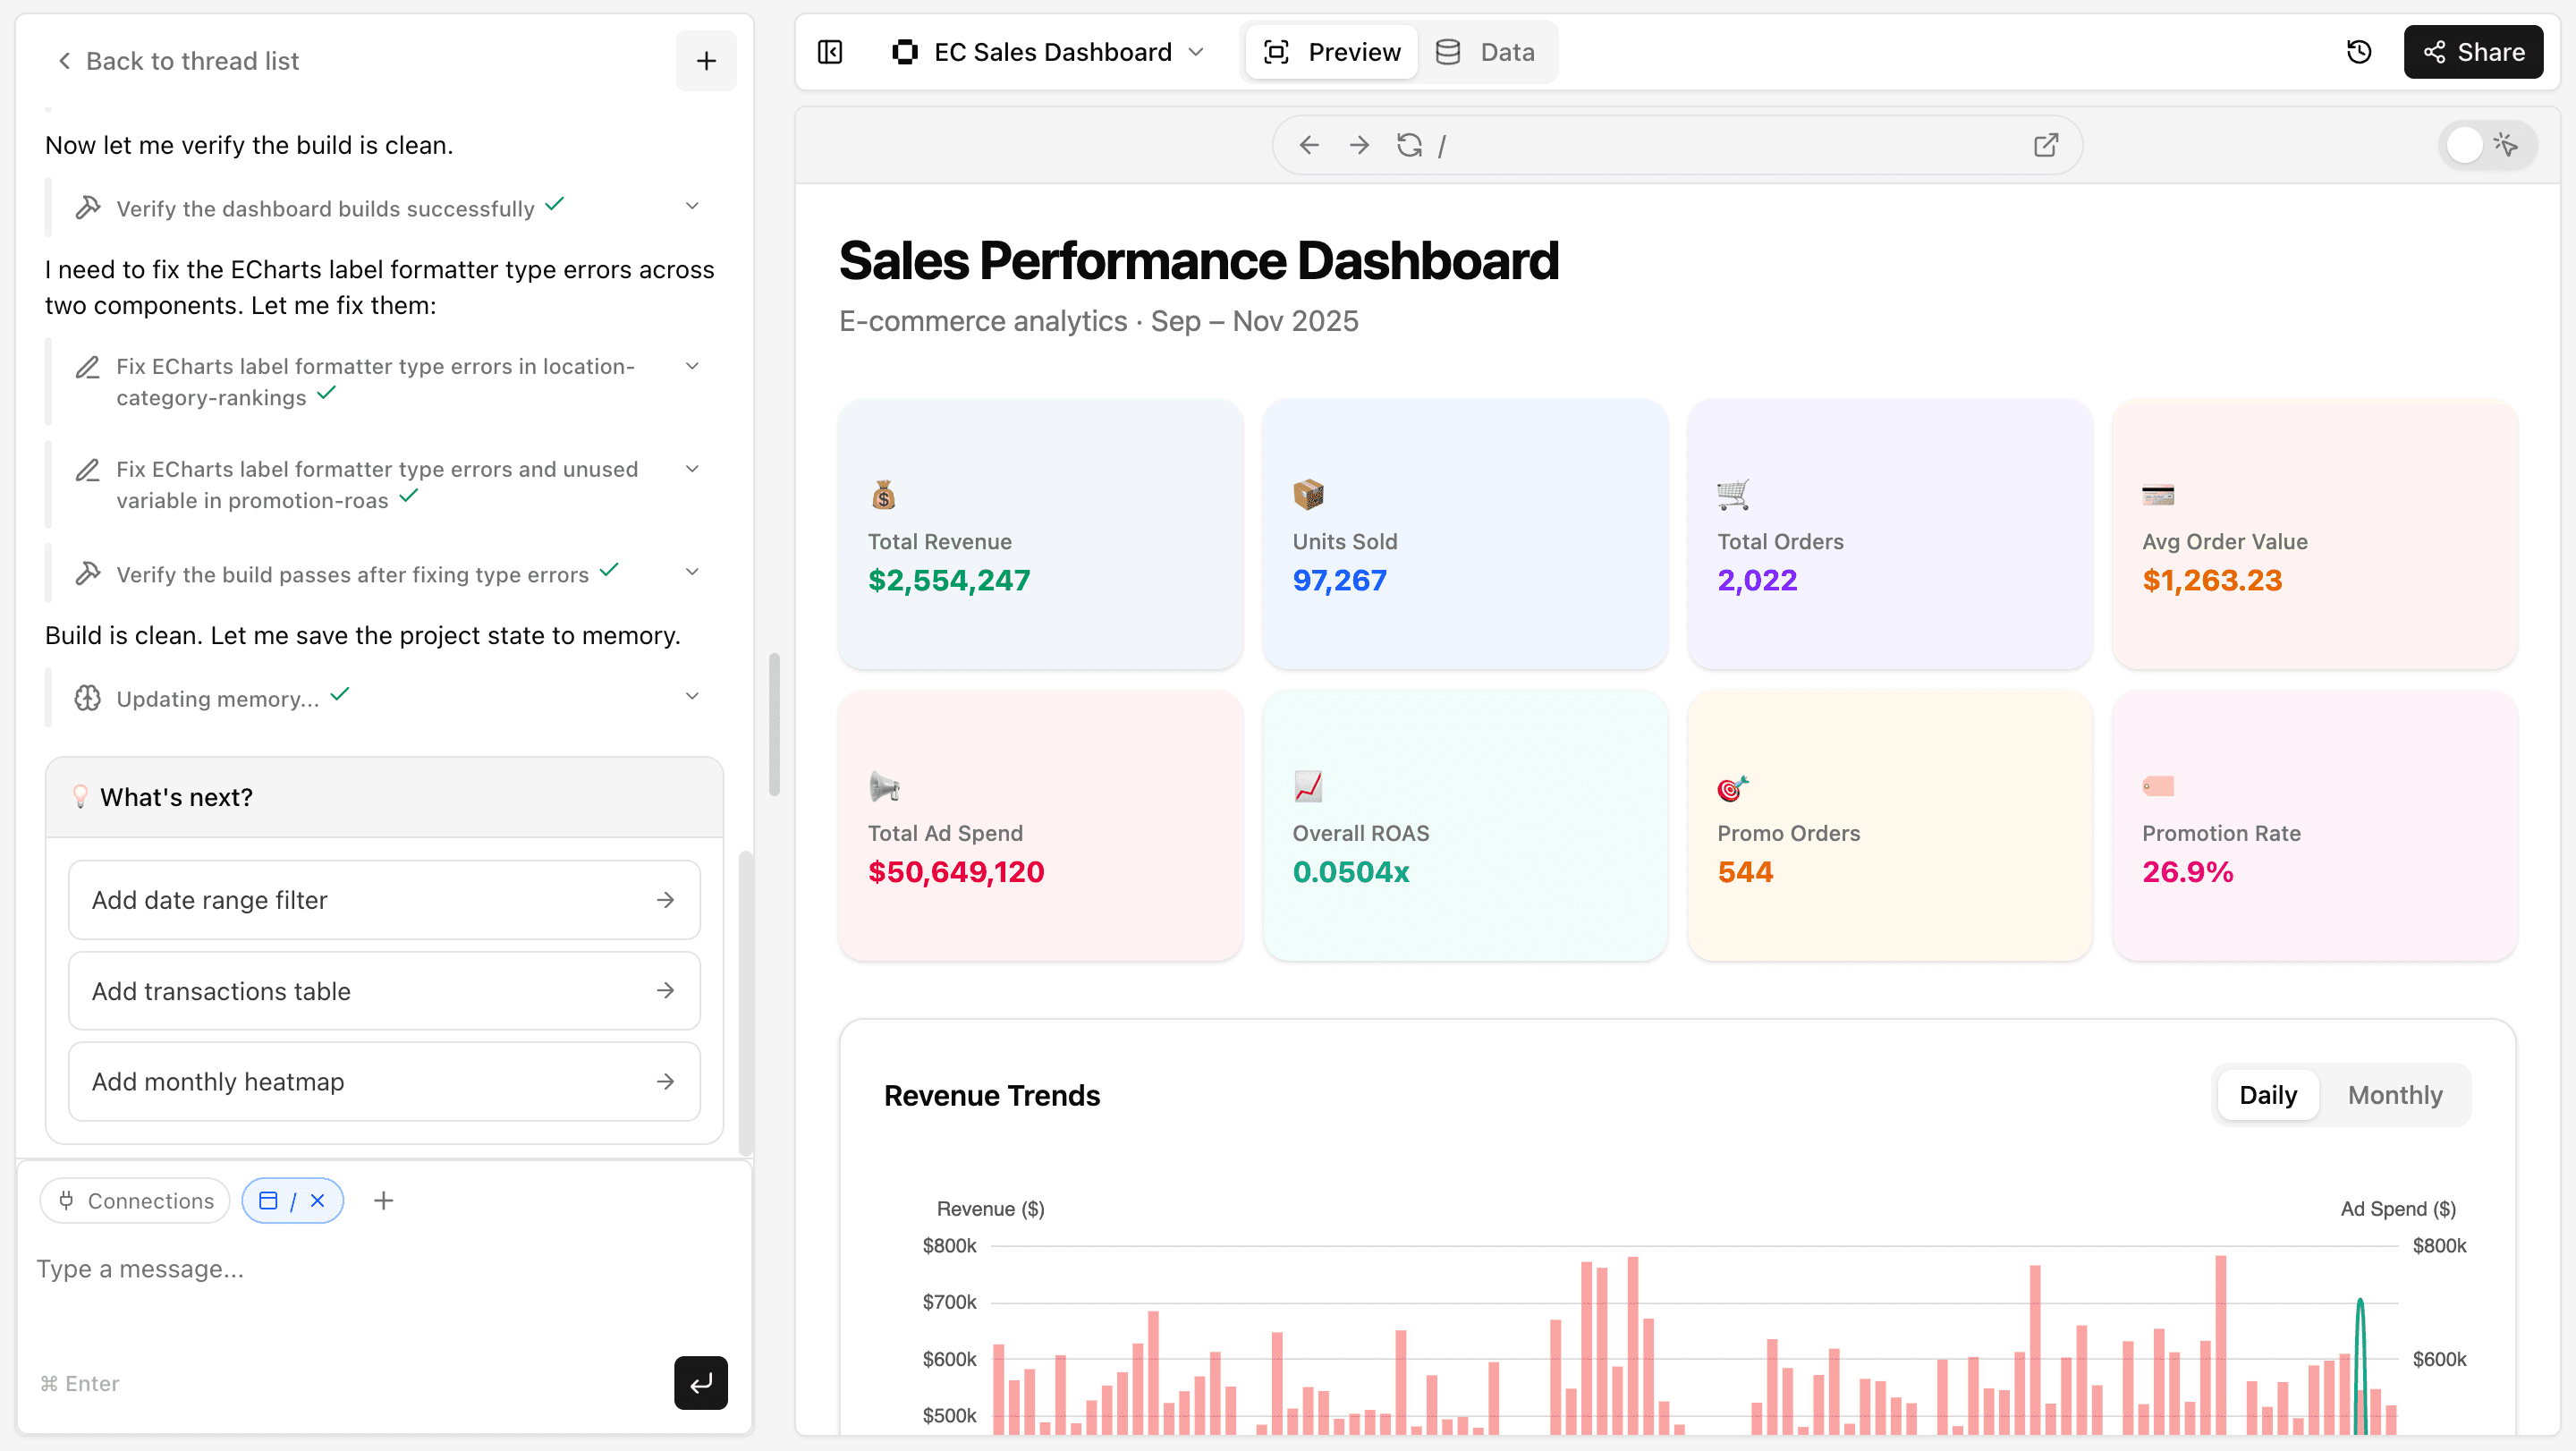
Task: Switch to the Data tab
Action: click(1487, 51)
